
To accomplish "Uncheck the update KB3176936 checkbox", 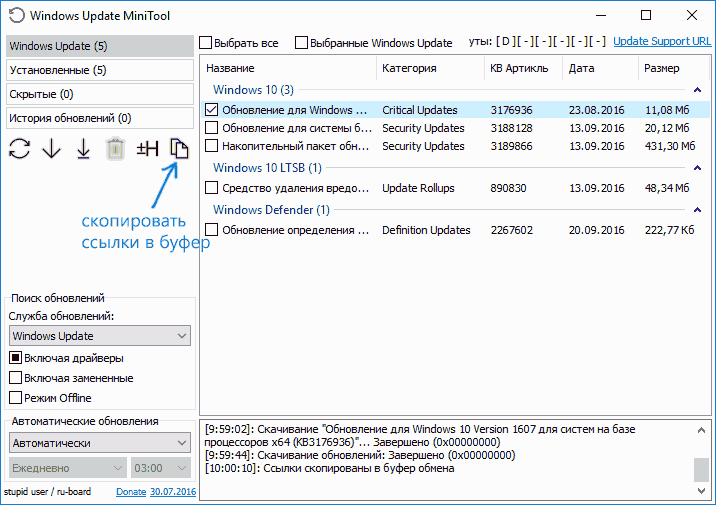I will coord(211,110).
